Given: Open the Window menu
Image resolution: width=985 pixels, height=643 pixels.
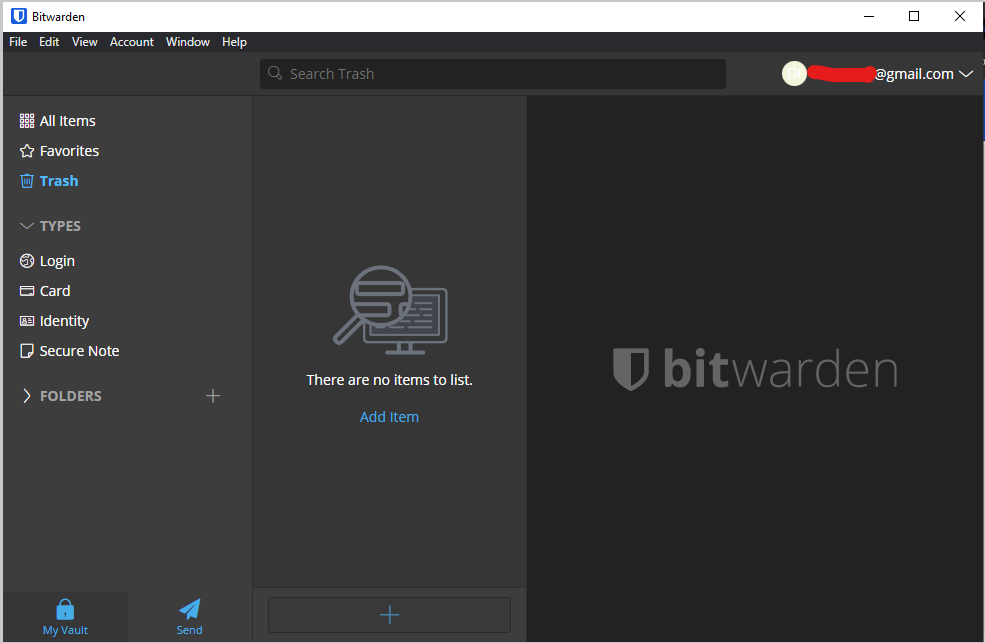Looking at the screenshot, I should click(x=188, y=42).
